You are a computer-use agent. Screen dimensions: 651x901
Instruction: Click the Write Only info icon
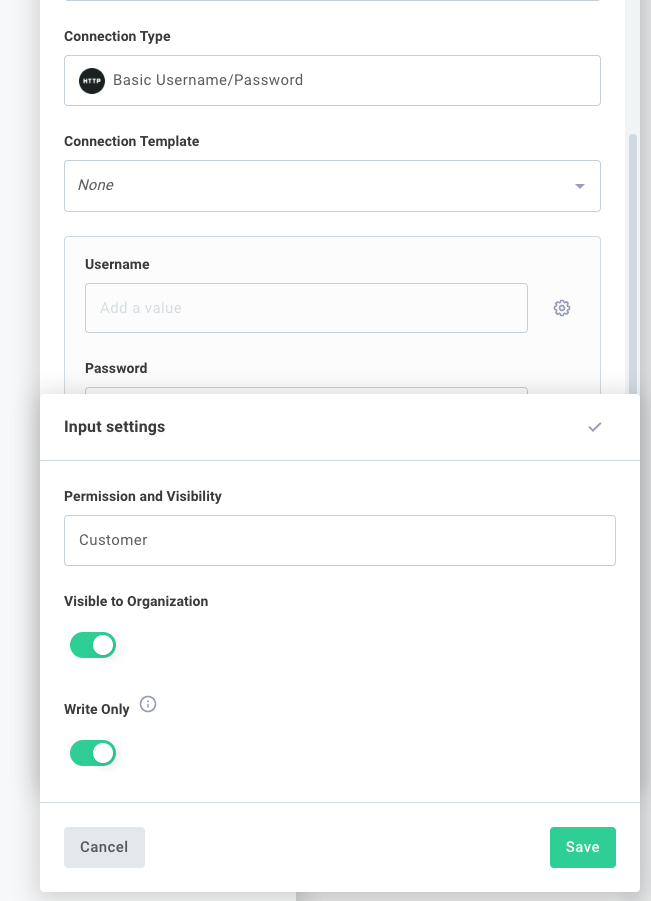coord(147,705)
